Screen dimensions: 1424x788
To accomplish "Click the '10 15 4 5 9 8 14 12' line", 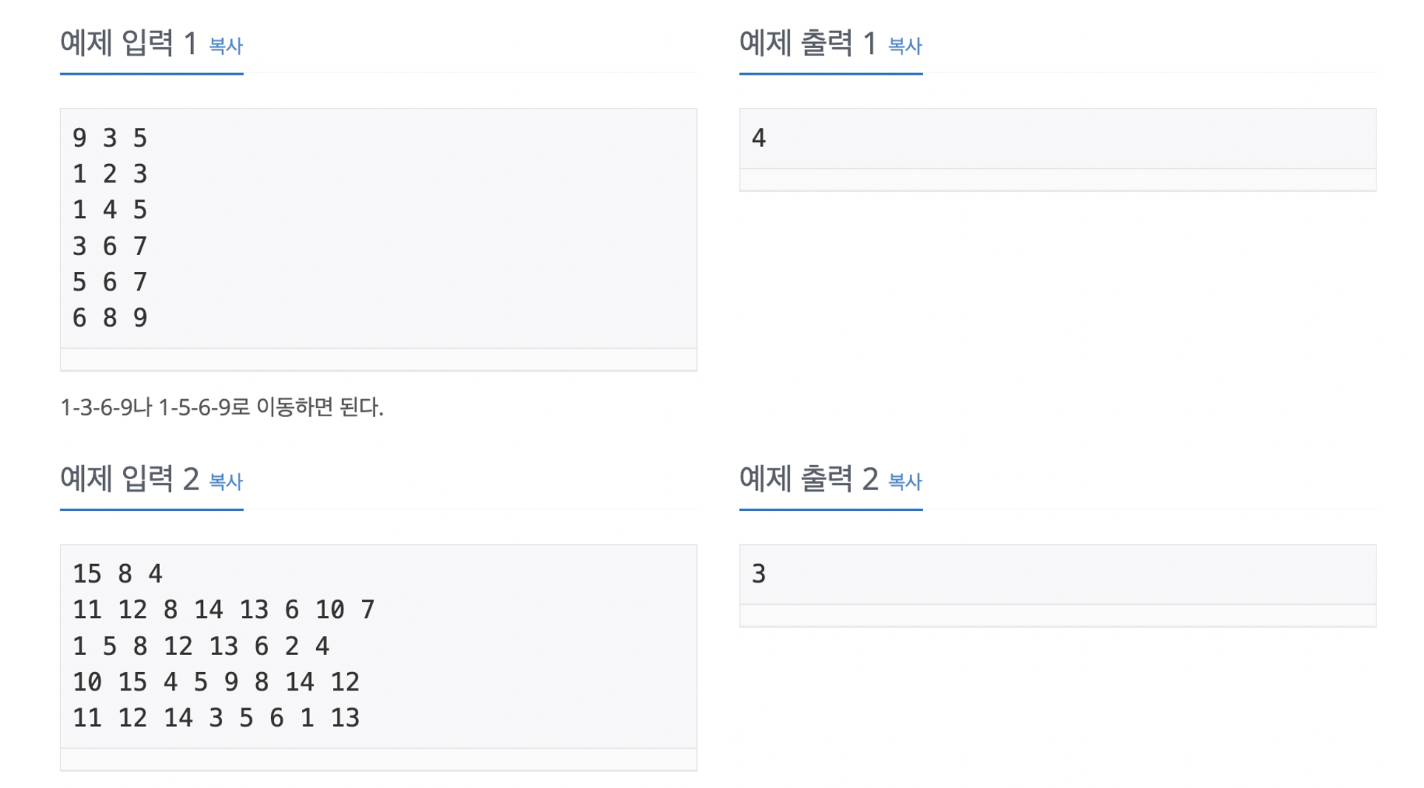I will [x=216, y=682].
